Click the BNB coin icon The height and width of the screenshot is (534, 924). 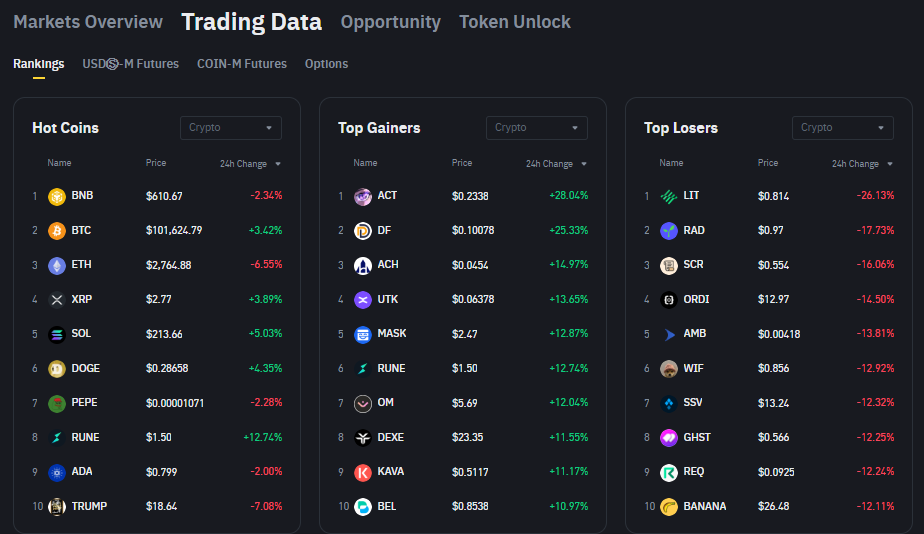pyautogui.click(x=57, y=196)
